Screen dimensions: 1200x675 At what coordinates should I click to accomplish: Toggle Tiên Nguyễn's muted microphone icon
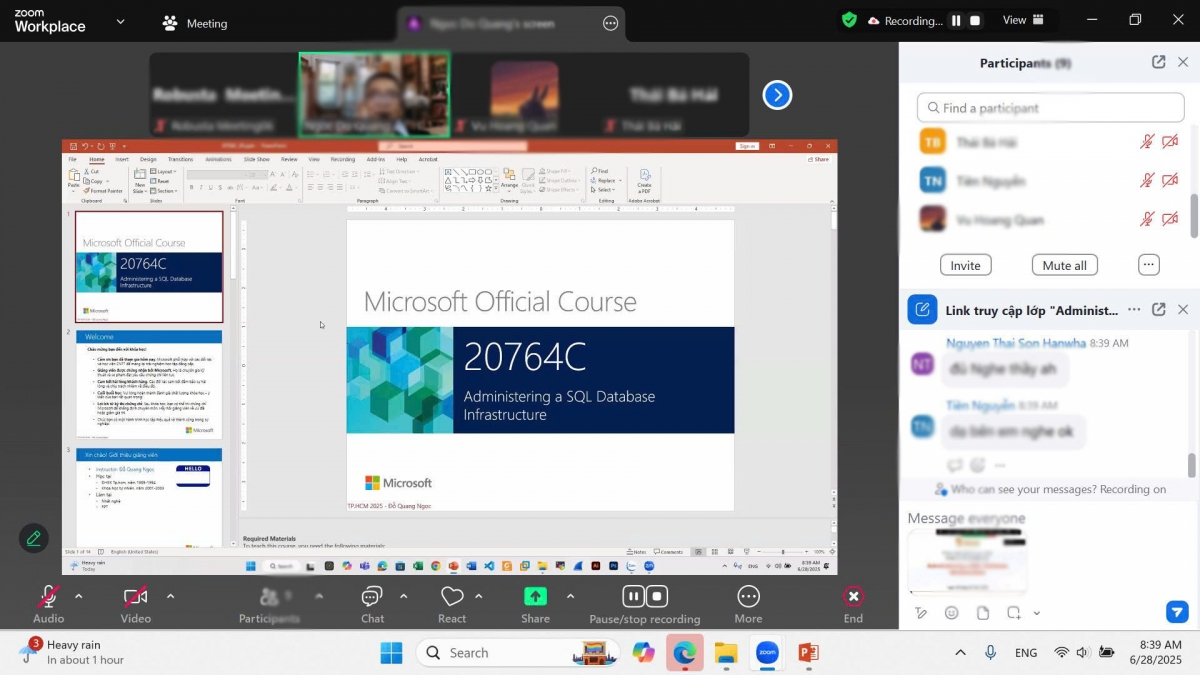[x=1148, y=181]
